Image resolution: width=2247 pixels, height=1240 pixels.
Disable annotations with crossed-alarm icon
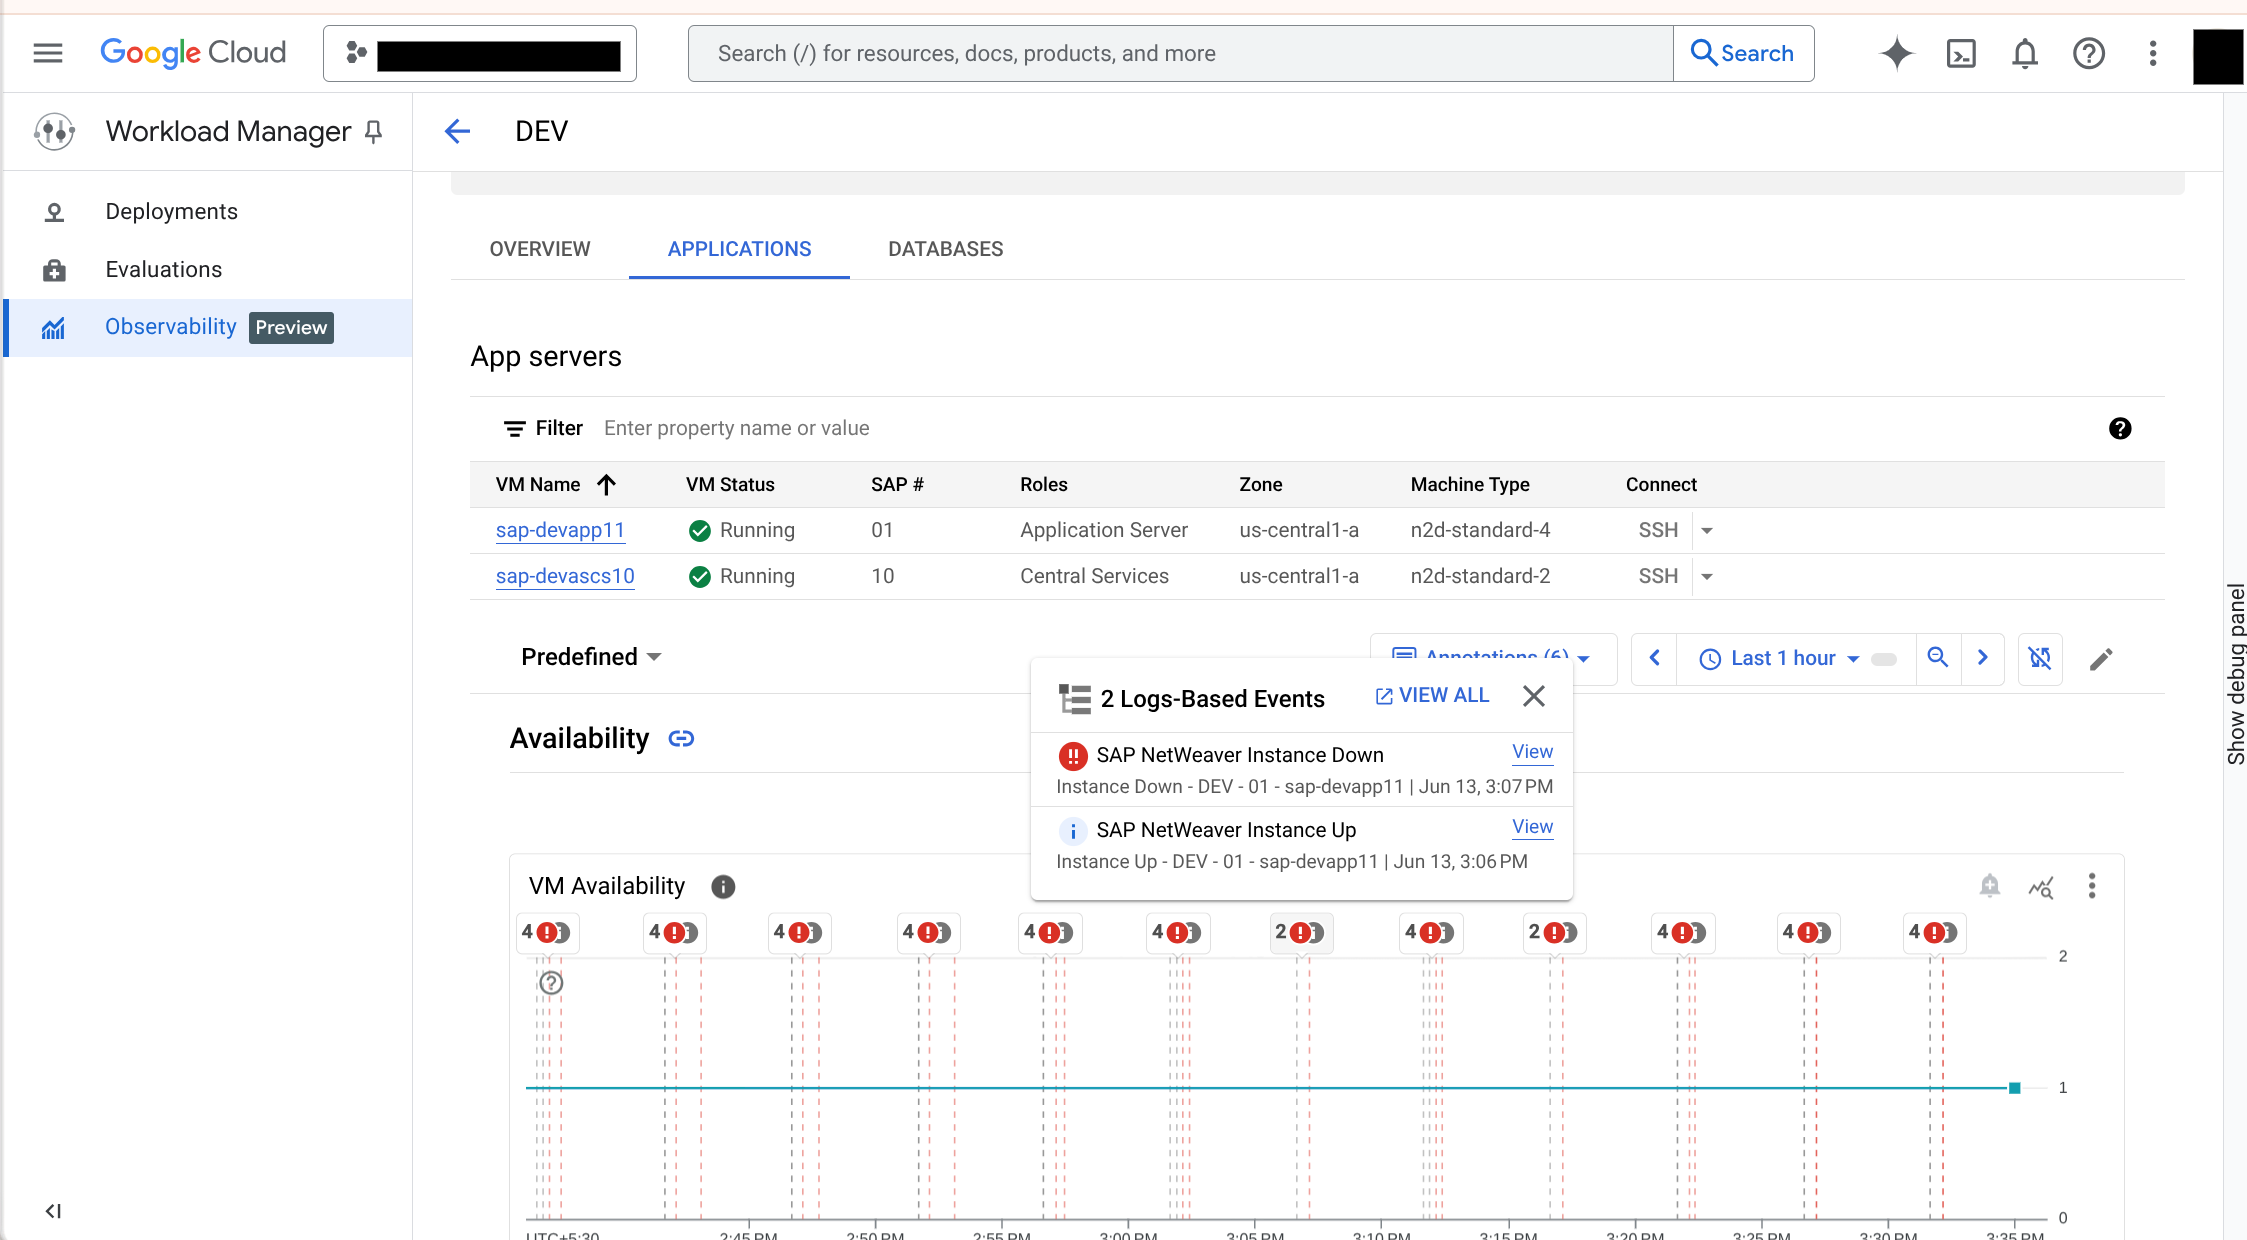tap(2040, 659)
